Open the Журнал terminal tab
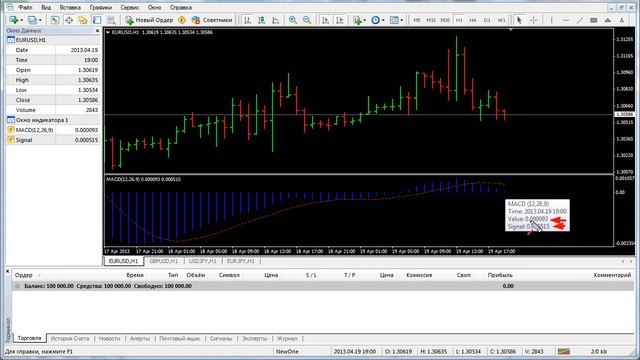Screen dimensions: 640x360 [x=287, y=338]
